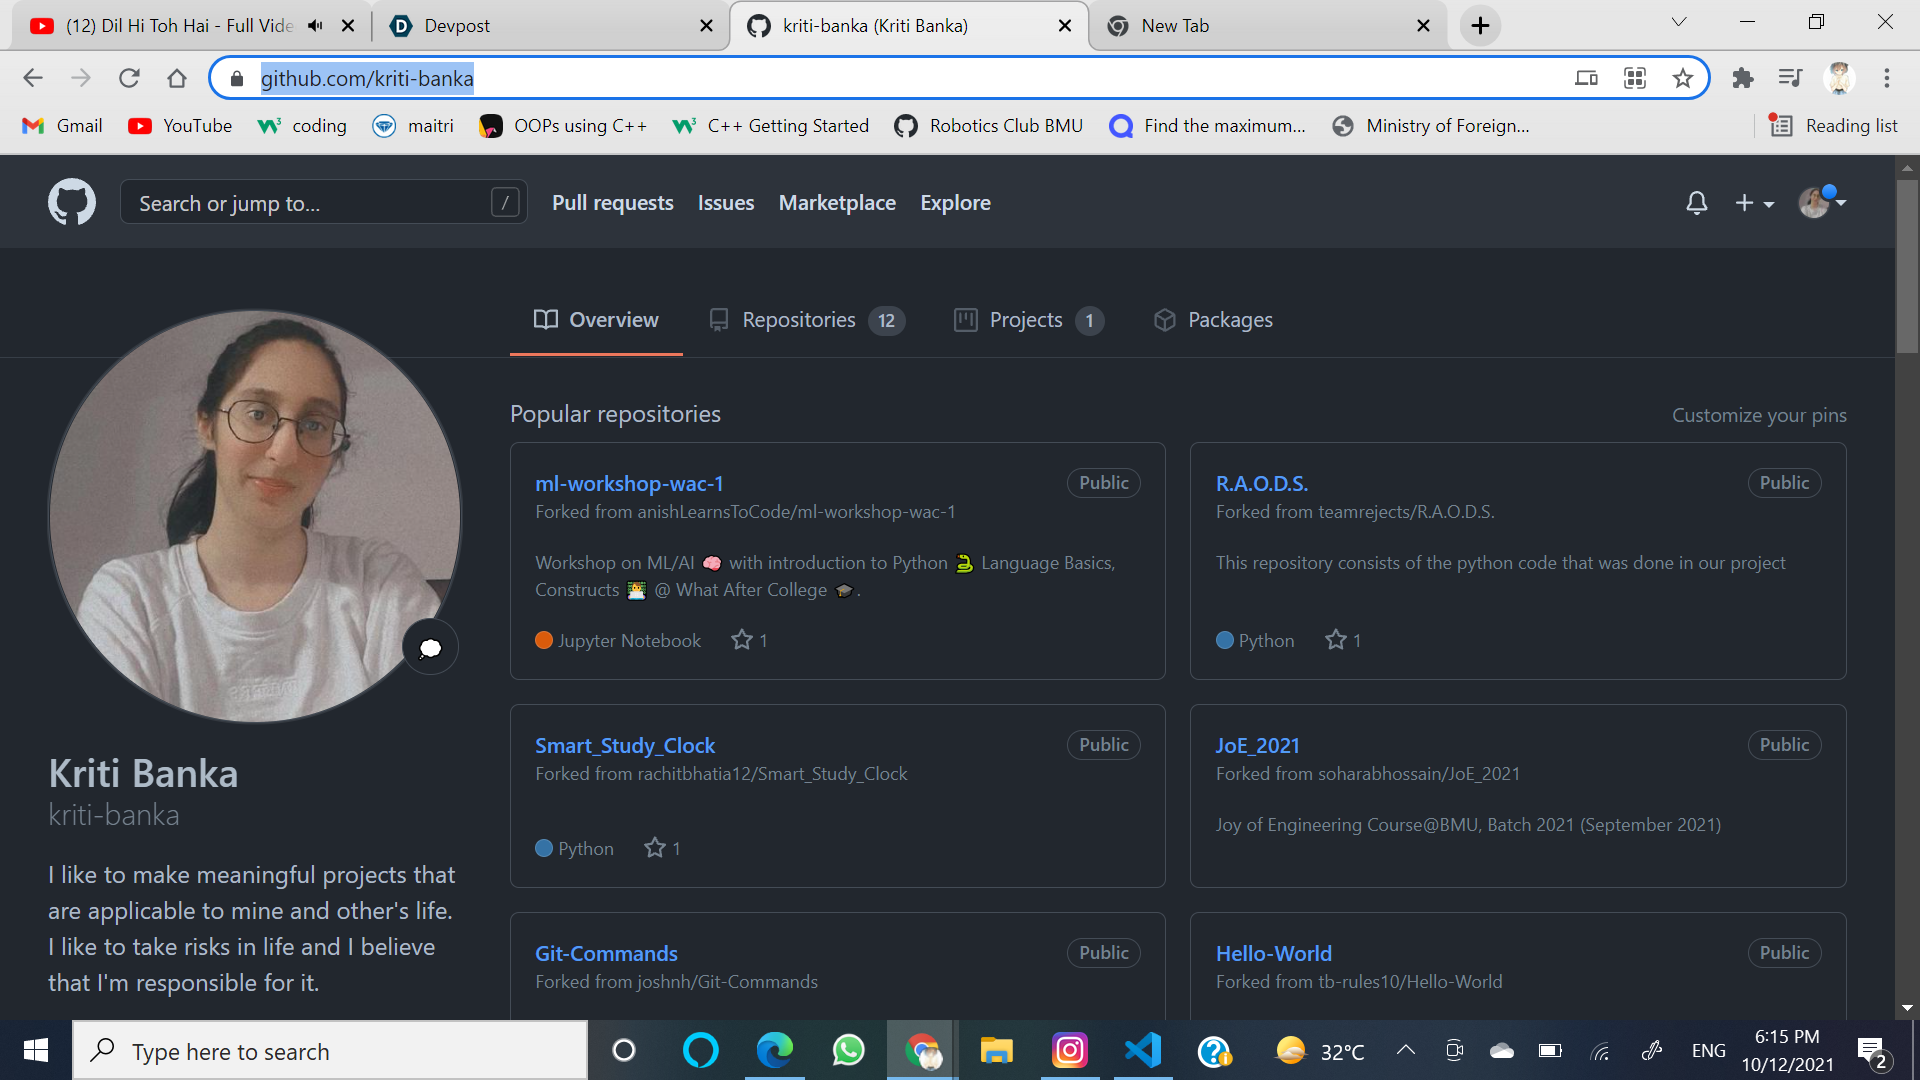Screen dimensions: 1920x1080
Task: Expand Chrome tab search chevron
Action: coord(1679,22)
